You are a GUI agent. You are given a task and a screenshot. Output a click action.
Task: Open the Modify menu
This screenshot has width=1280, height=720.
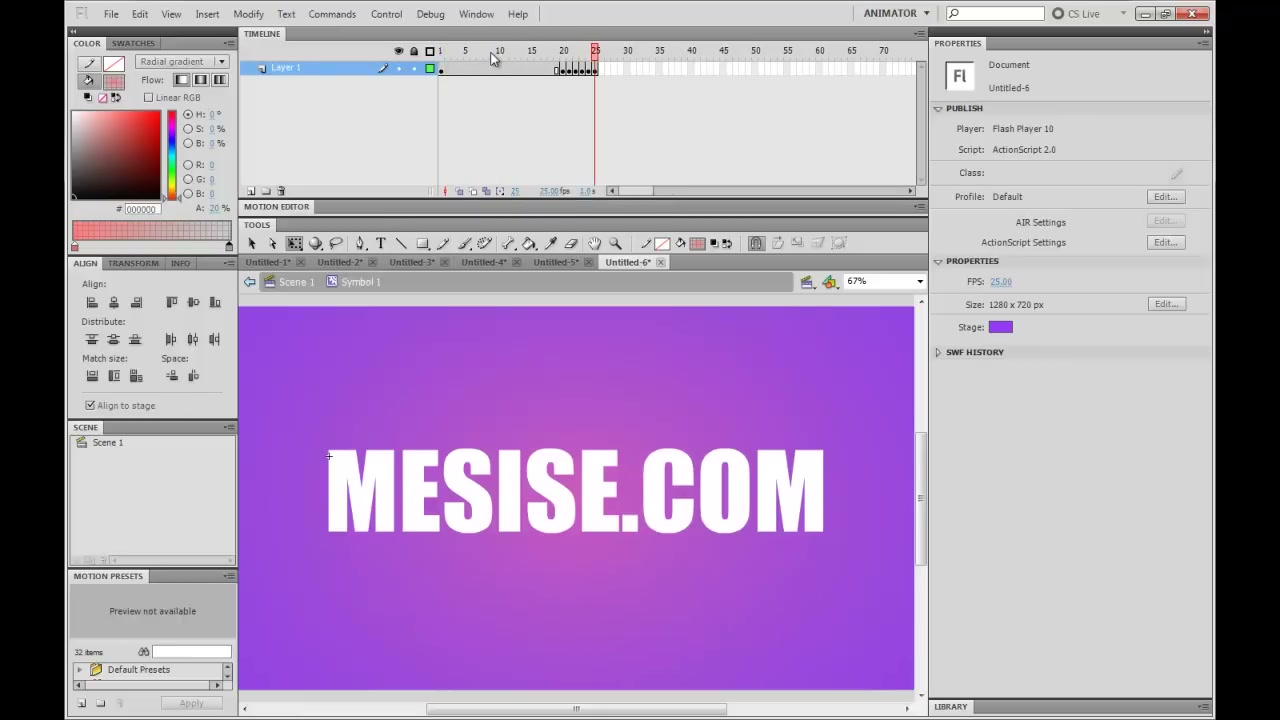(248, 14)
